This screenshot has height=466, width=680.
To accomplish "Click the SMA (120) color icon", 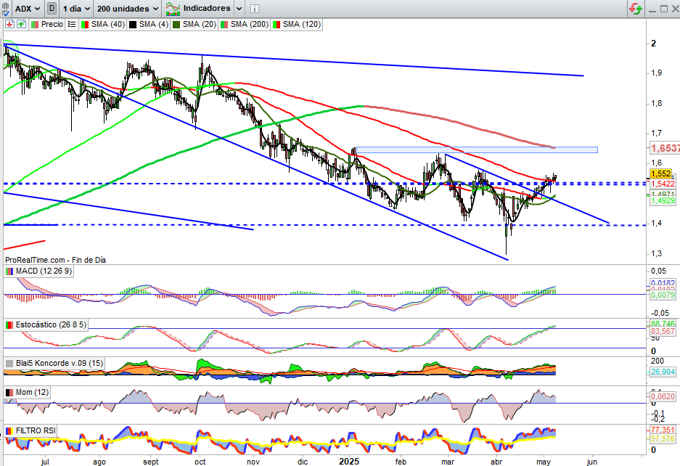I will click(276, 25).
